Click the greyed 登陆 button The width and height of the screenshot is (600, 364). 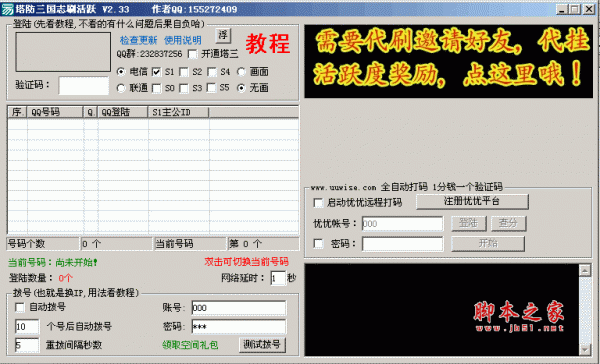pyautogui.click(x=469, y=224)
